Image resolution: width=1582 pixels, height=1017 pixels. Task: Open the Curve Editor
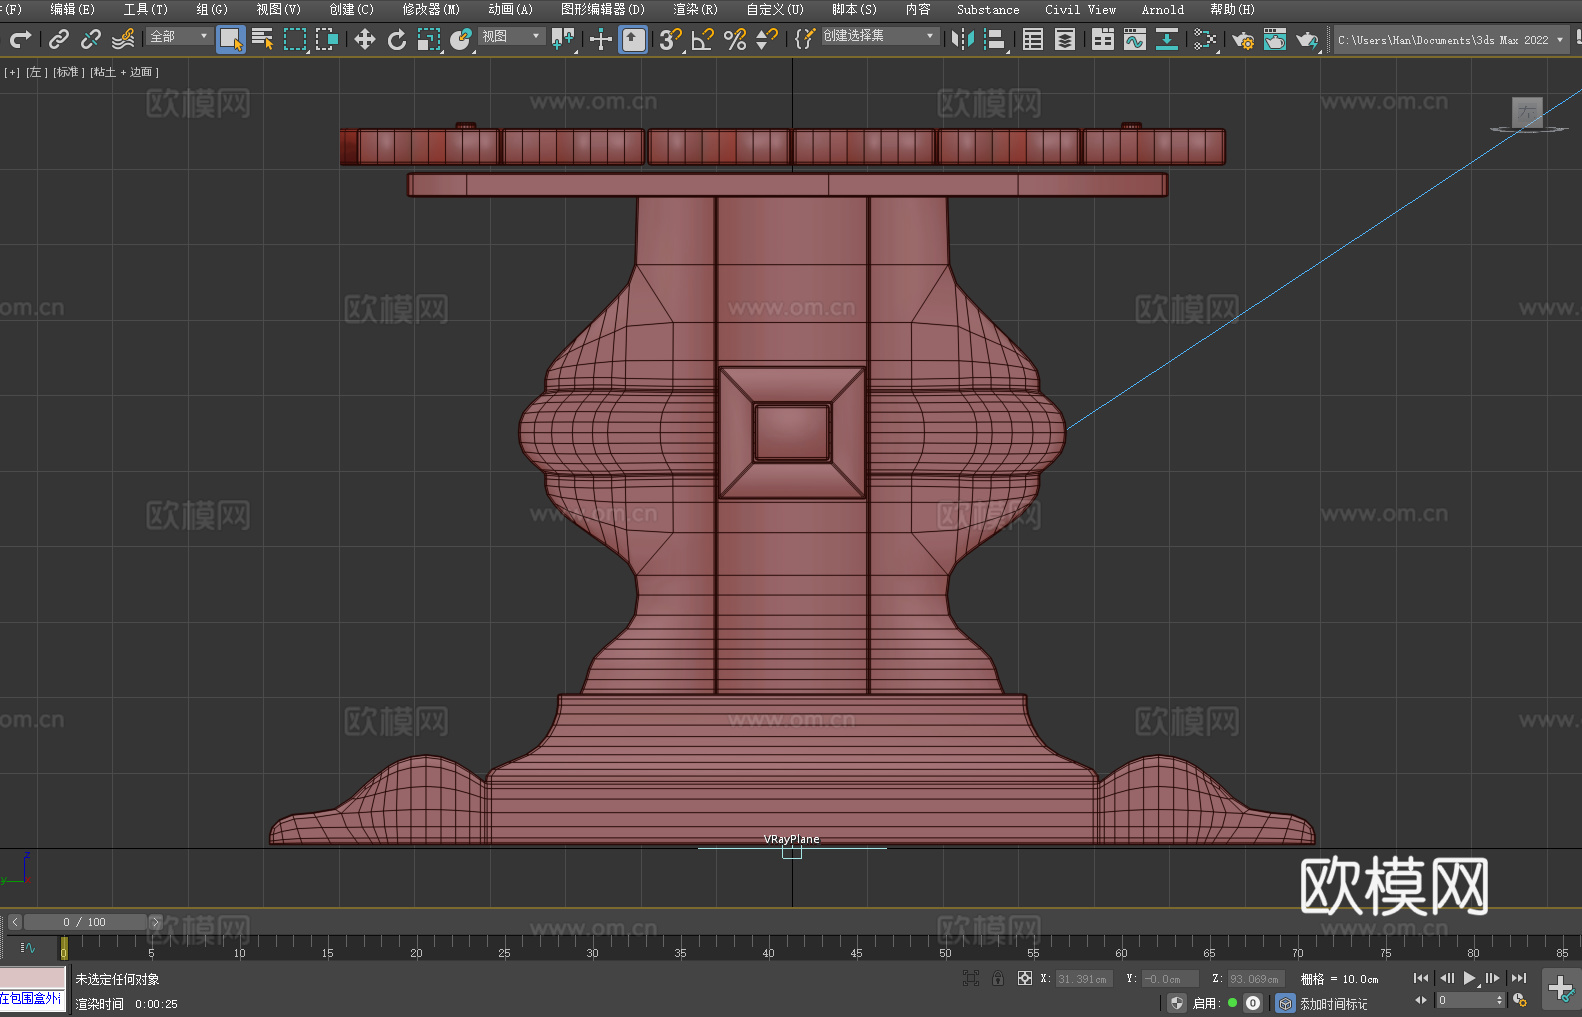(1135, 39)
